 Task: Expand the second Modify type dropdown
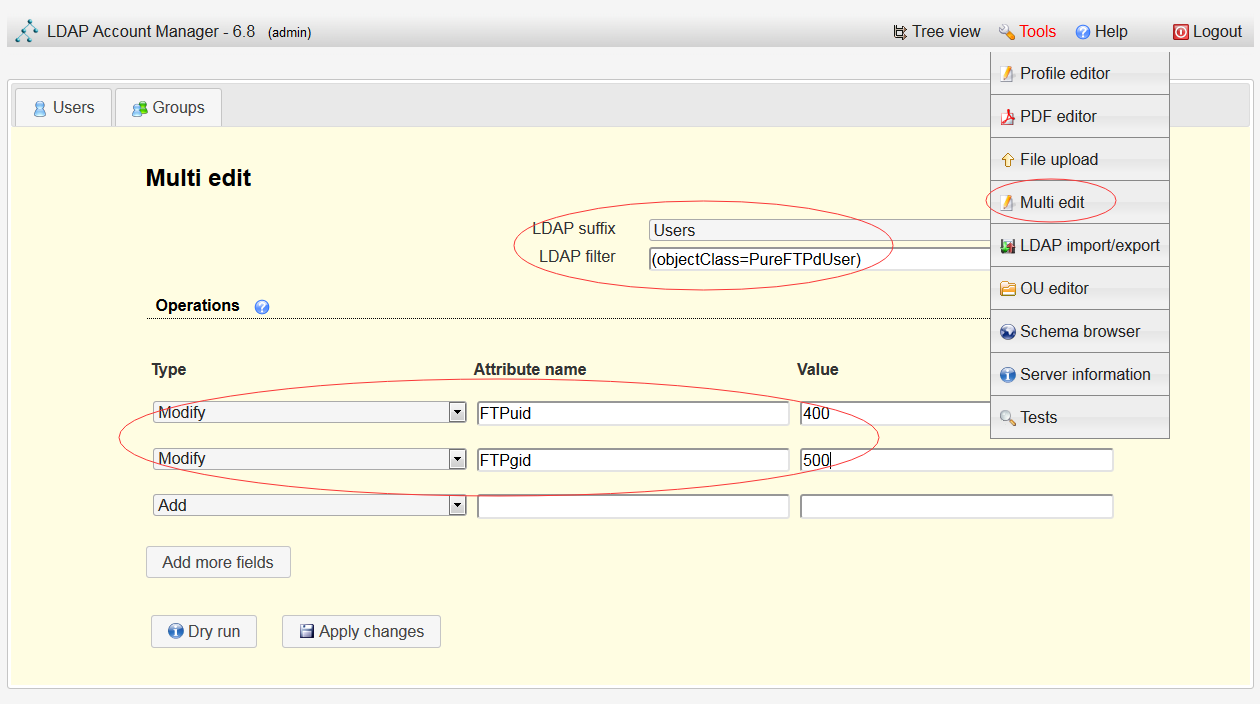[309, 459]
